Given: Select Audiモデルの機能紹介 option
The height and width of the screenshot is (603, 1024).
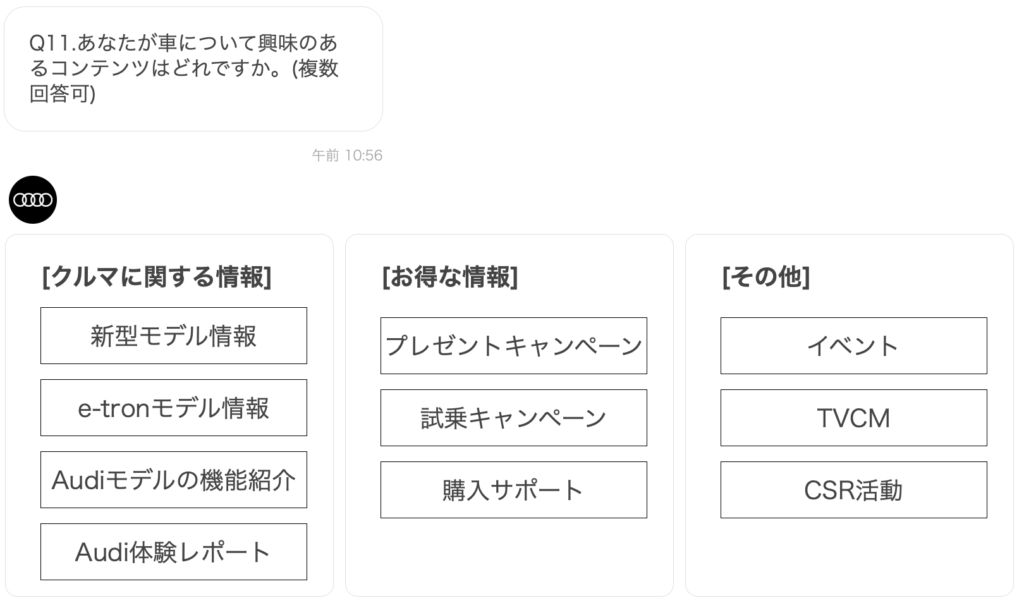Looking at the screenshot, I should 174,480.
